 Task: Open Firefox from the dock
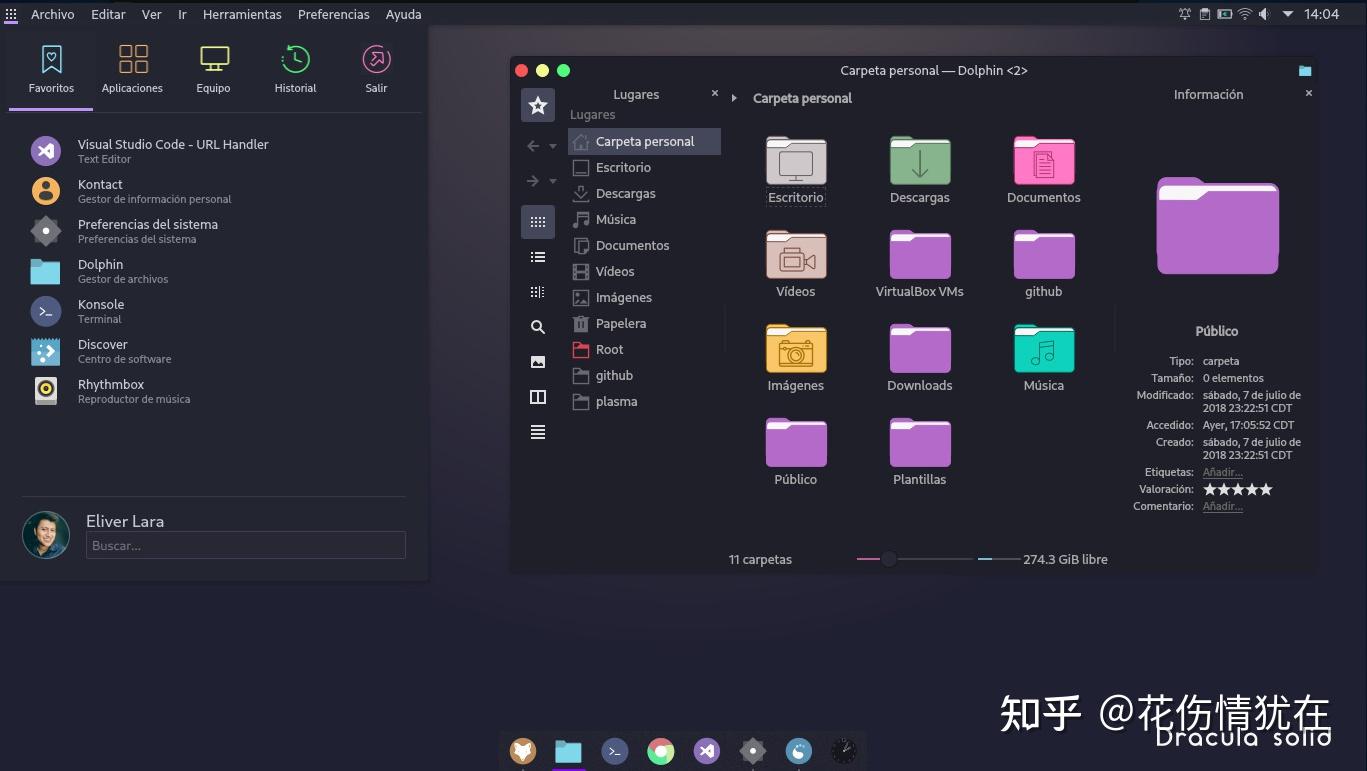pos(523,751)
